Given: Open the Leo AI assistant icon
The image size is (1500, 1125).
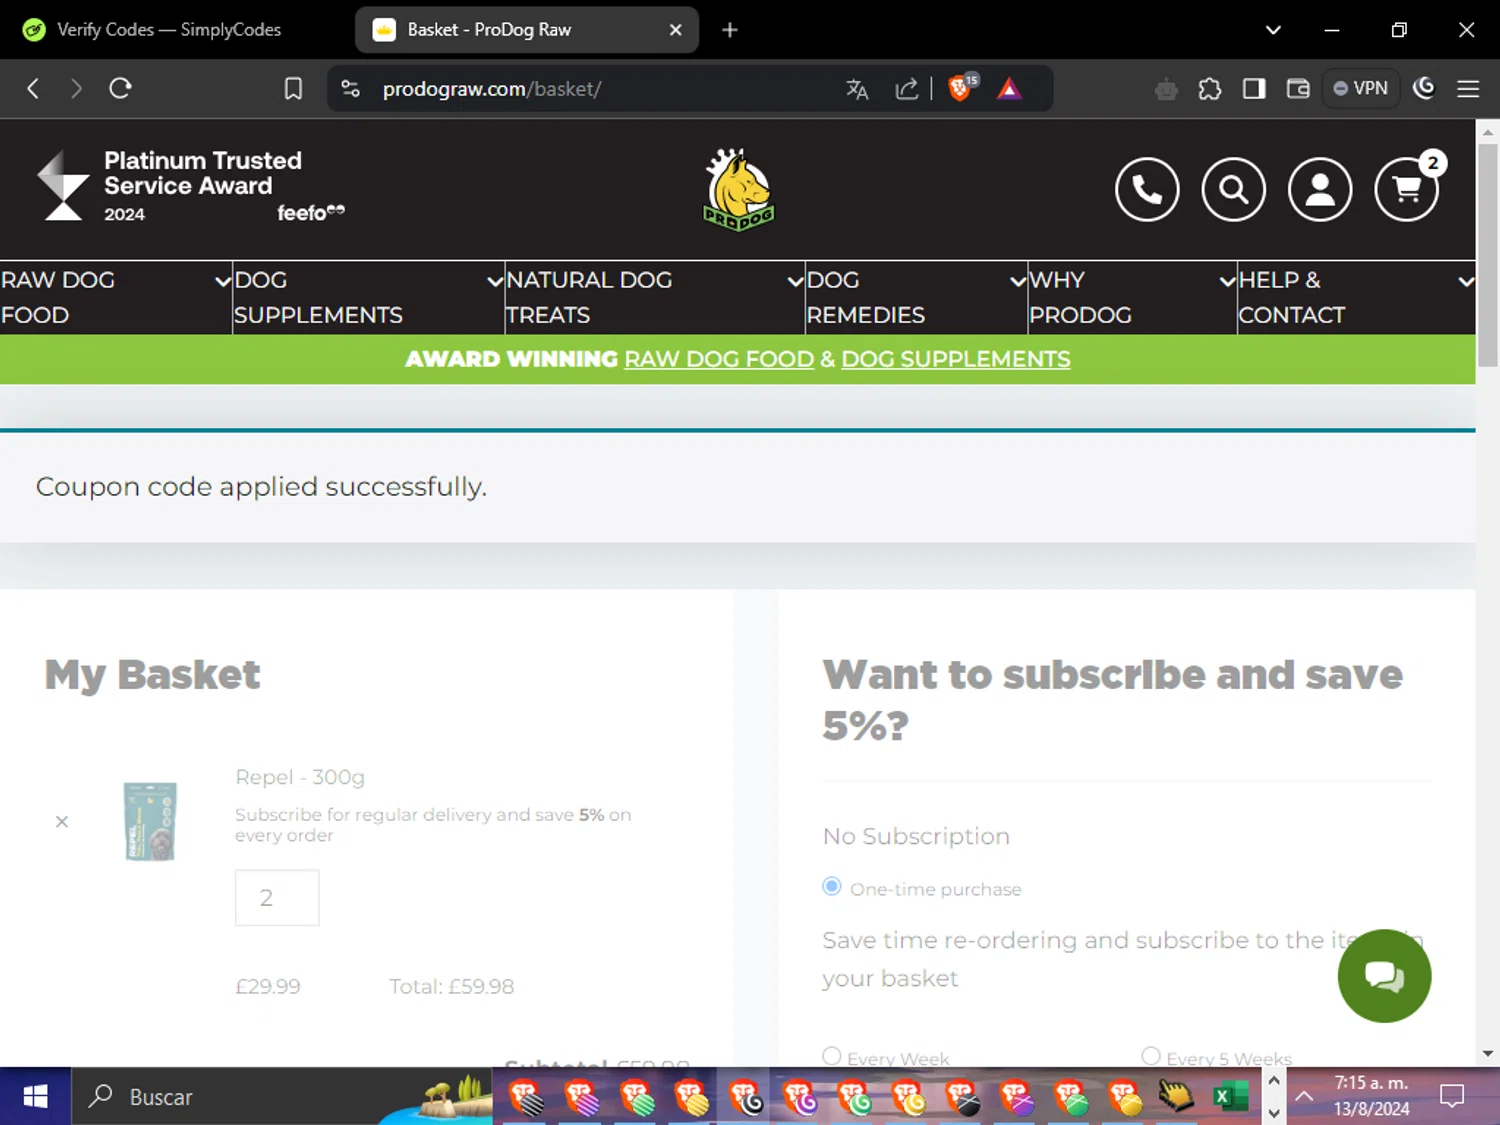Looking at the screenshot, I should pos(1424,88).
